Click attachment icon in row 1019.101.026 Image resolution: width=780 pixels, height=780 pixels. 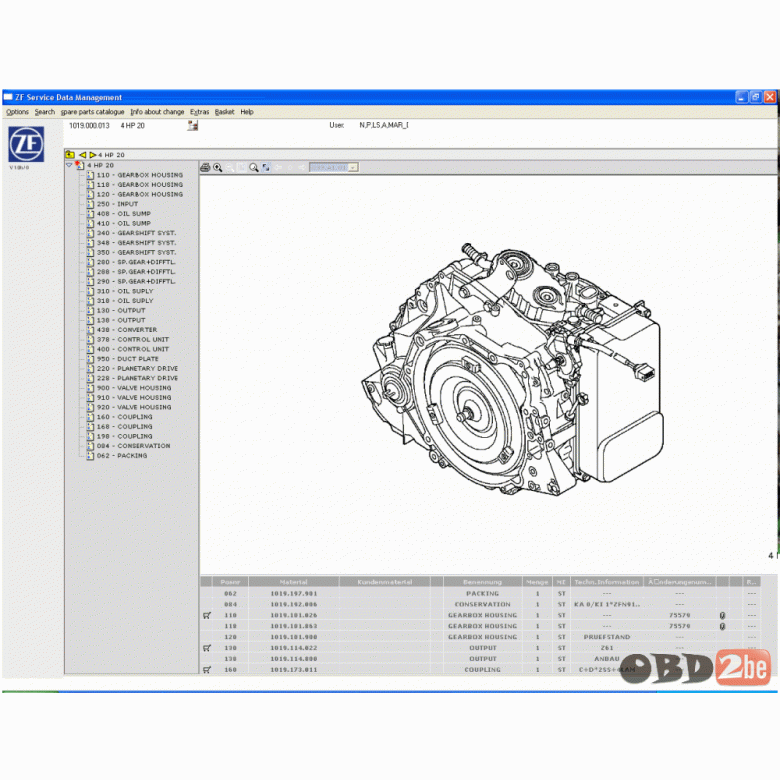[722, 615]
